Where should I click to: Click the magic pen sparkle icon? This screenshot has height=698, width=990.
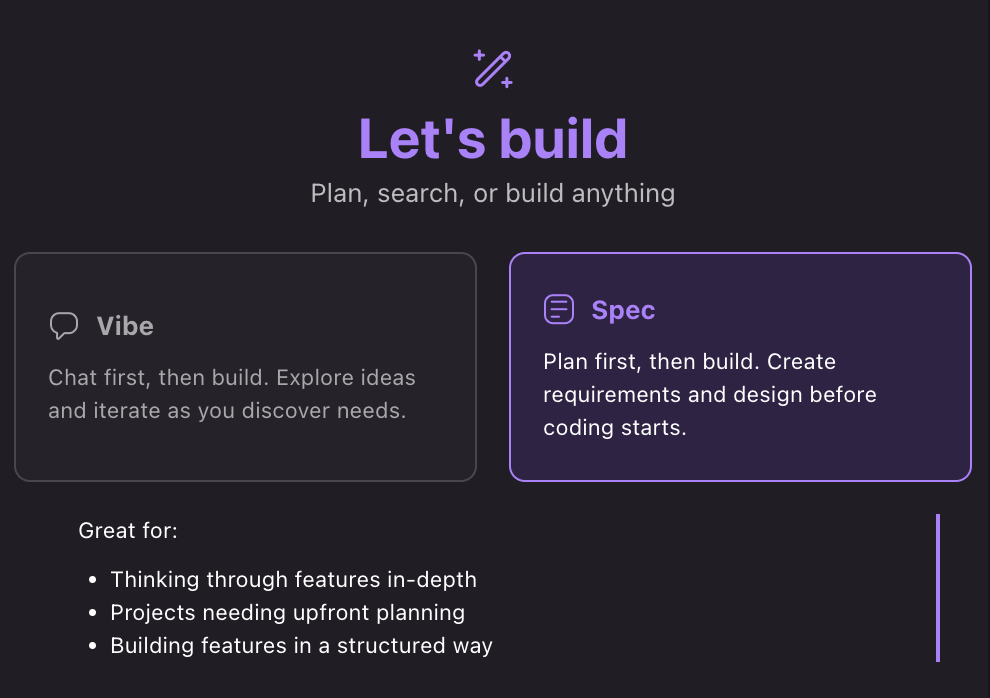492,67
